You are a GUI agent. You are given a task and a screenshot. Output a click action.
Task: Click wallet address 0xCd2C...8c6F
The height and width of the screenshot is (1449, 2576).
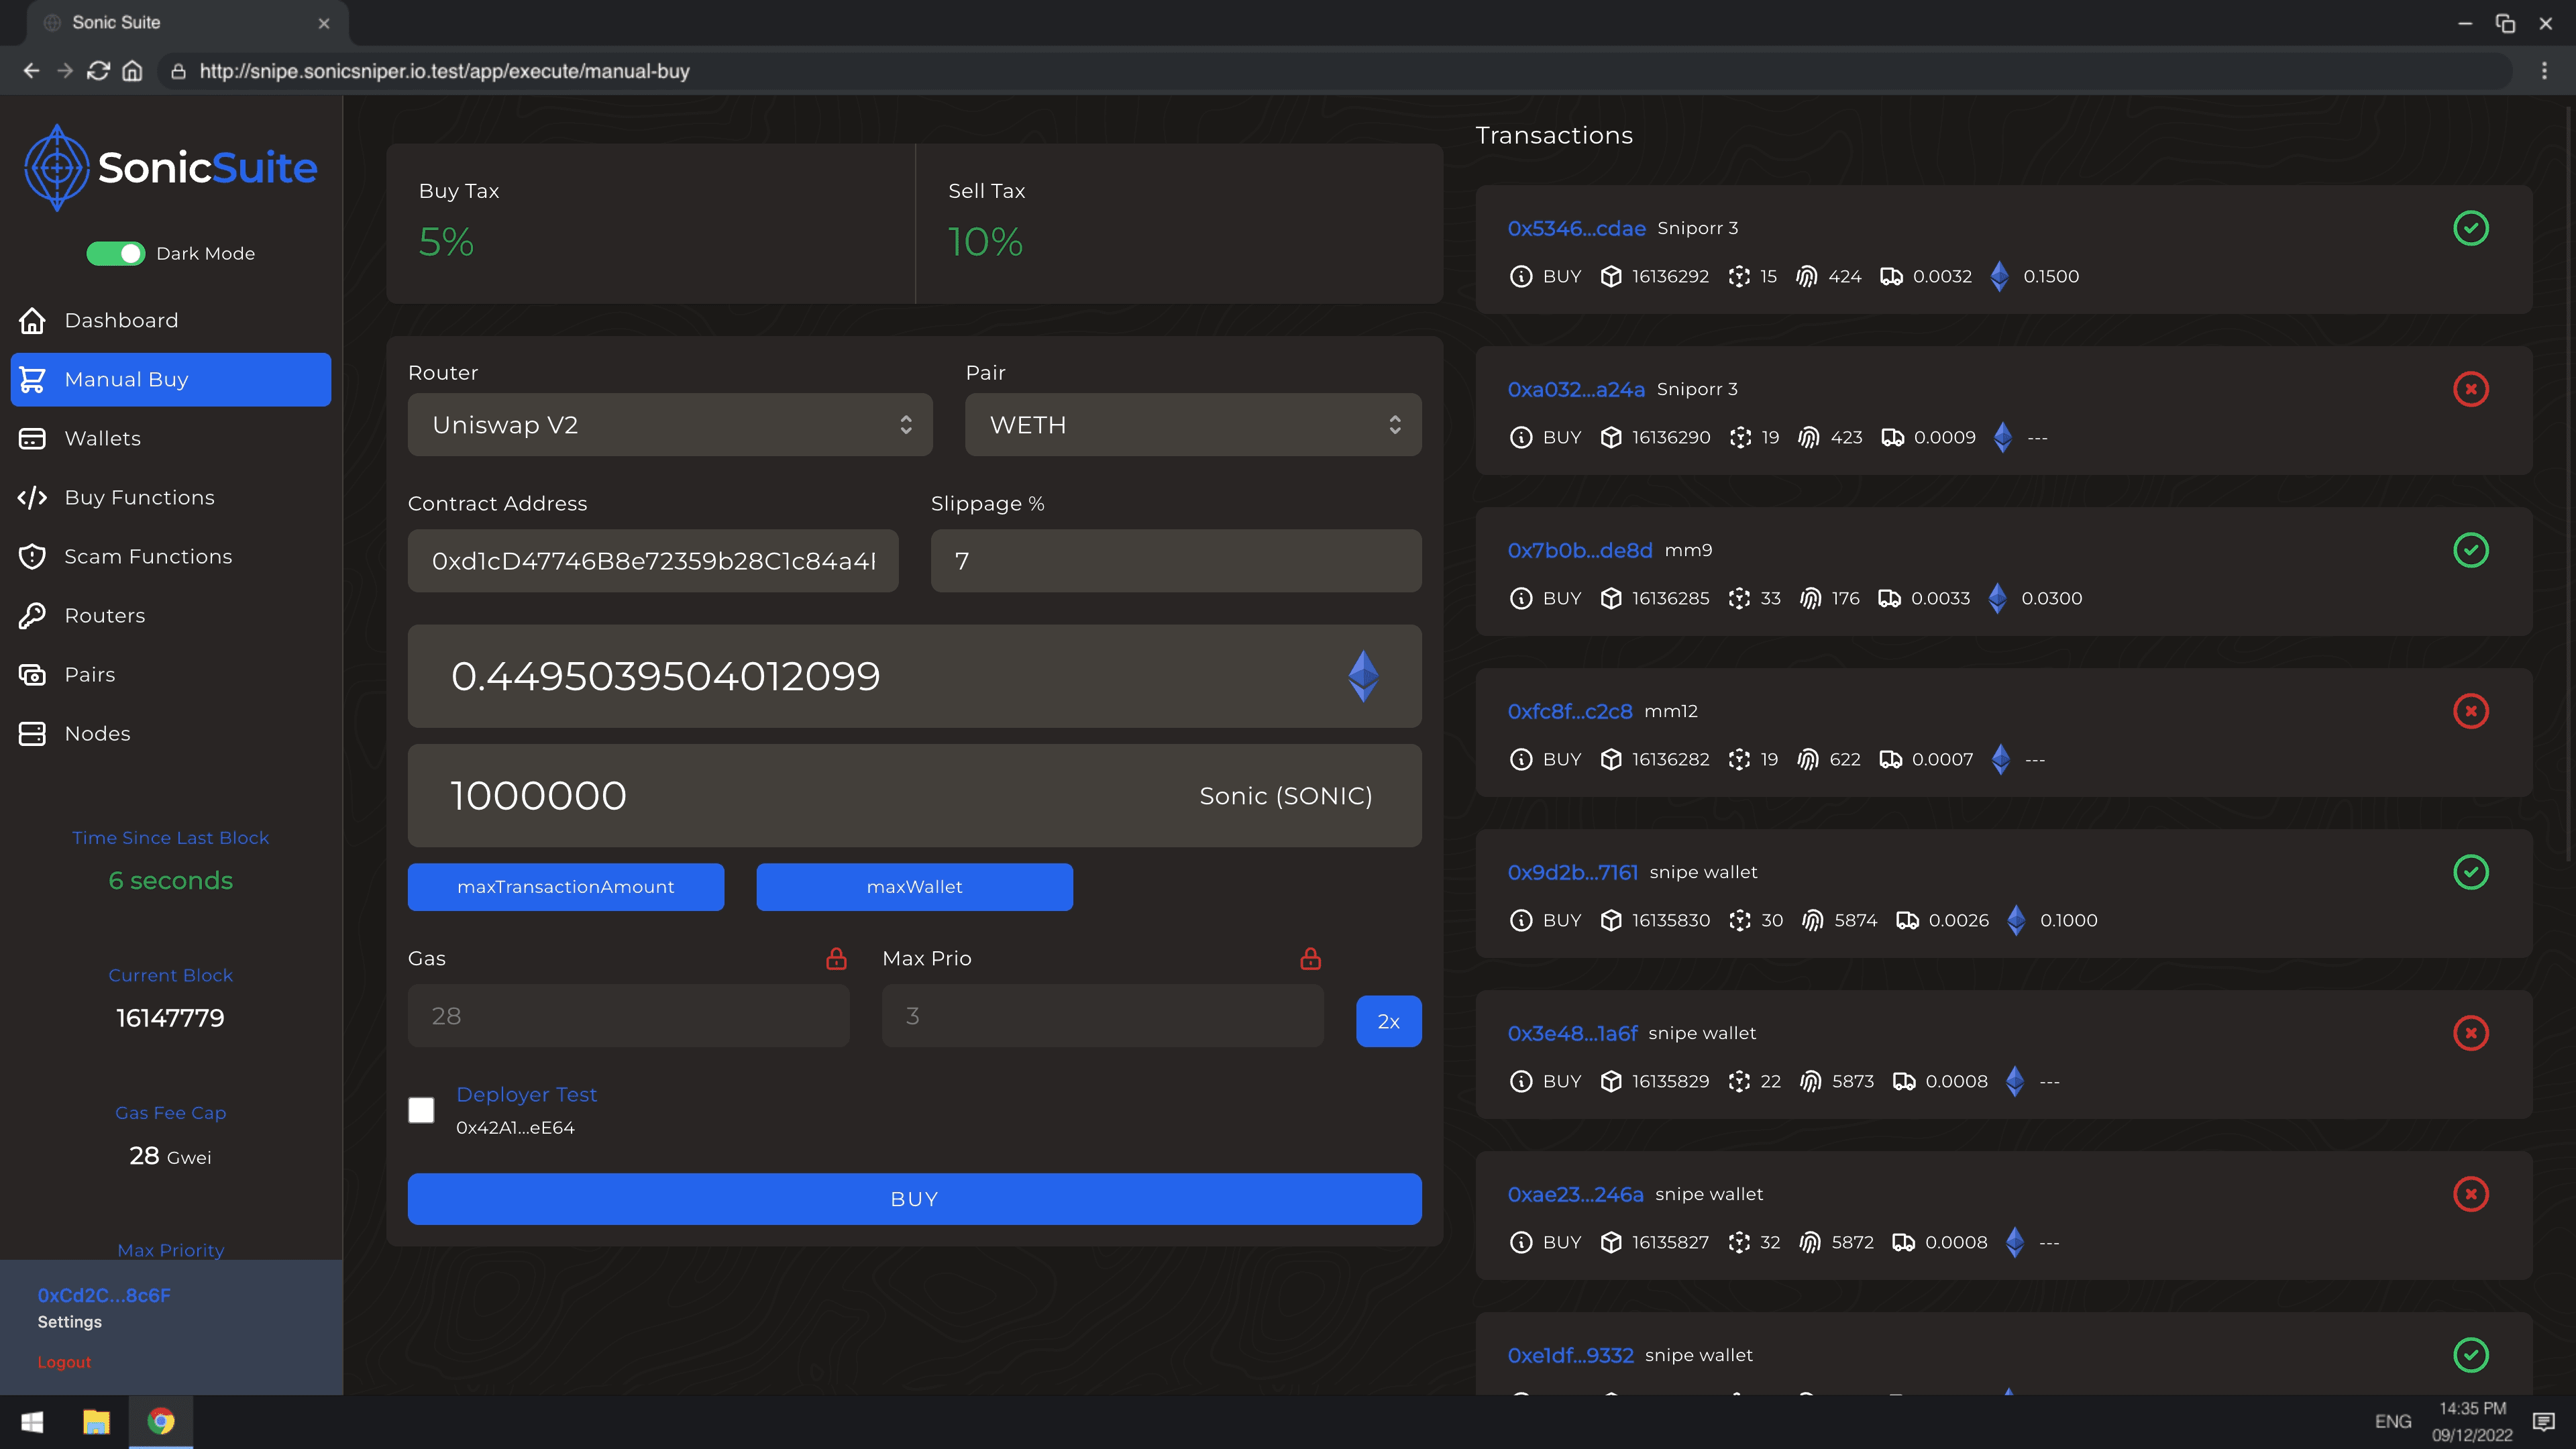click(104, 1295)
